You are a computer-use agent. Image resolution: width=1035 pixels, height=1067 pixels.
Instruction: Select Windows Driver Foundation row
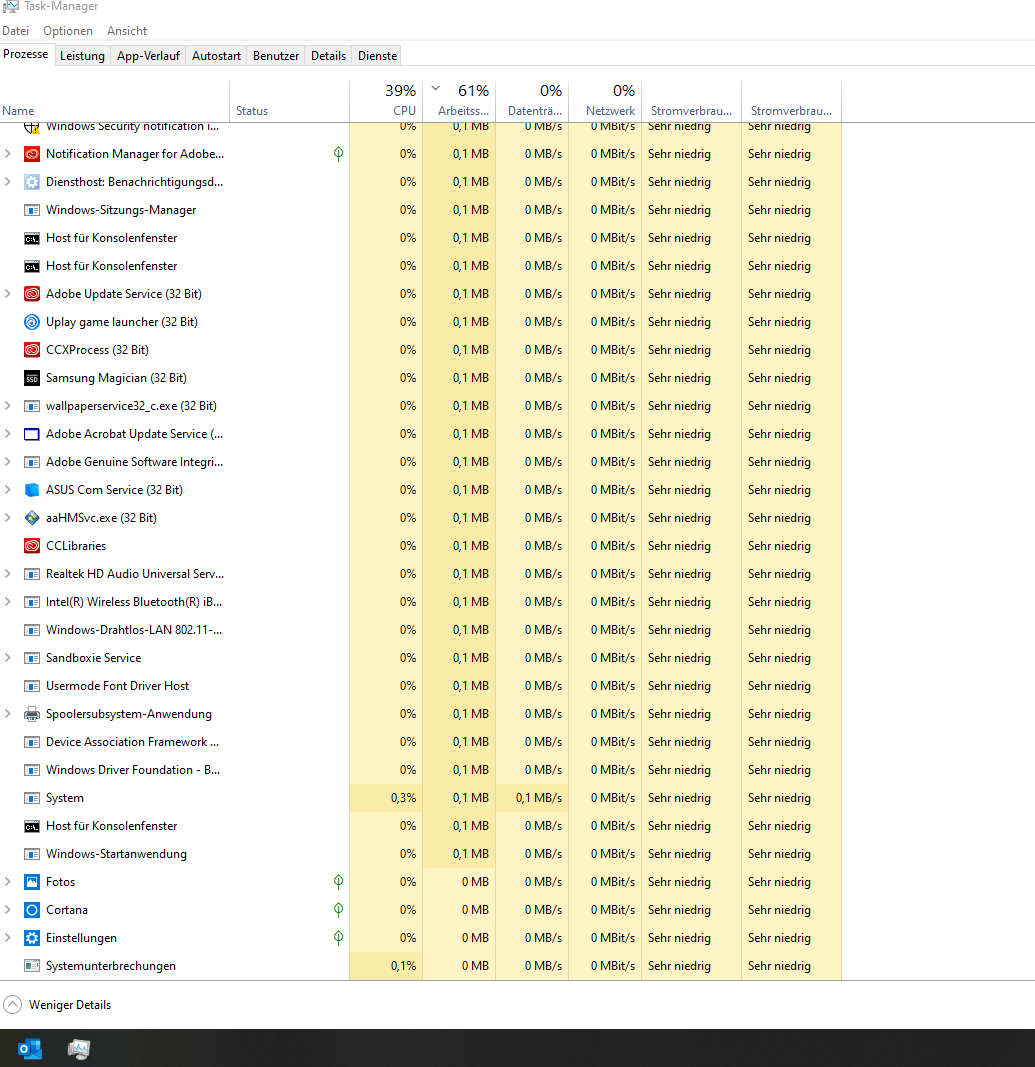tap(421, 770)
